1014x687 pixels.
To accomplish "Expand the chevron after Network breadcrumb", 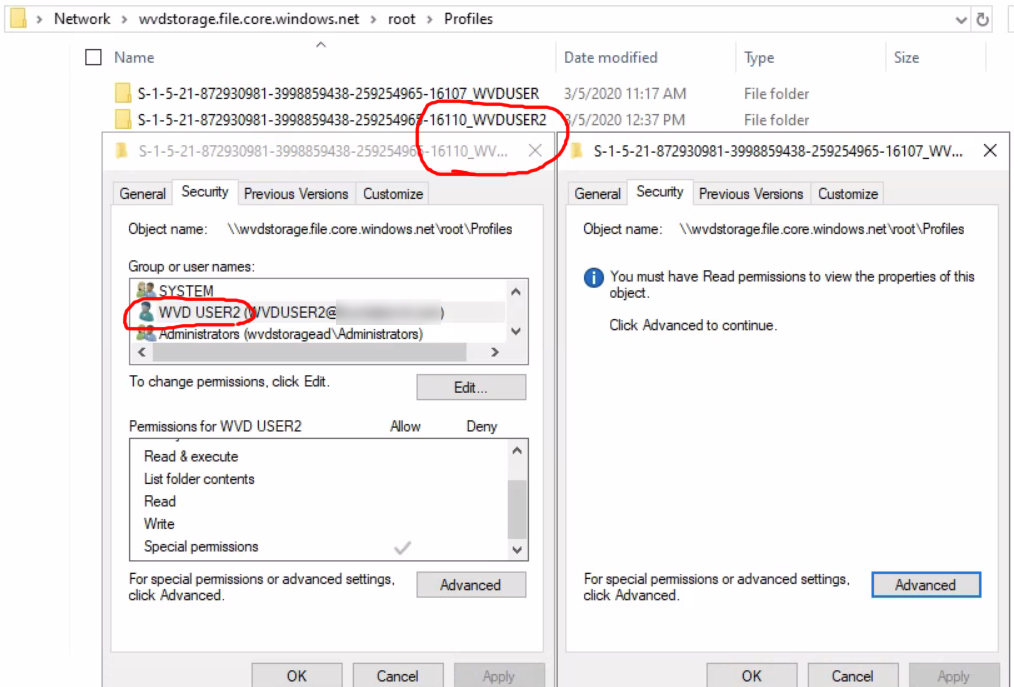I will [x=124, y=19].
